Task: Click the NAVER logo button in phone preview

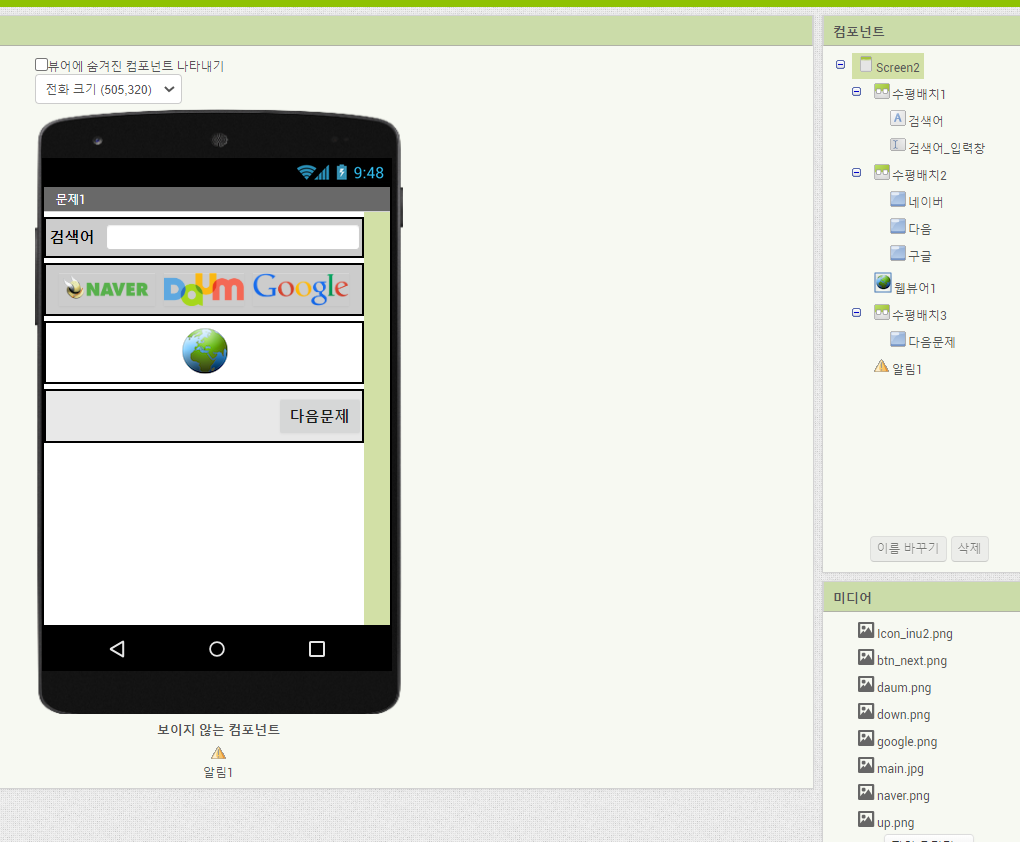Action: click(107, 289)
